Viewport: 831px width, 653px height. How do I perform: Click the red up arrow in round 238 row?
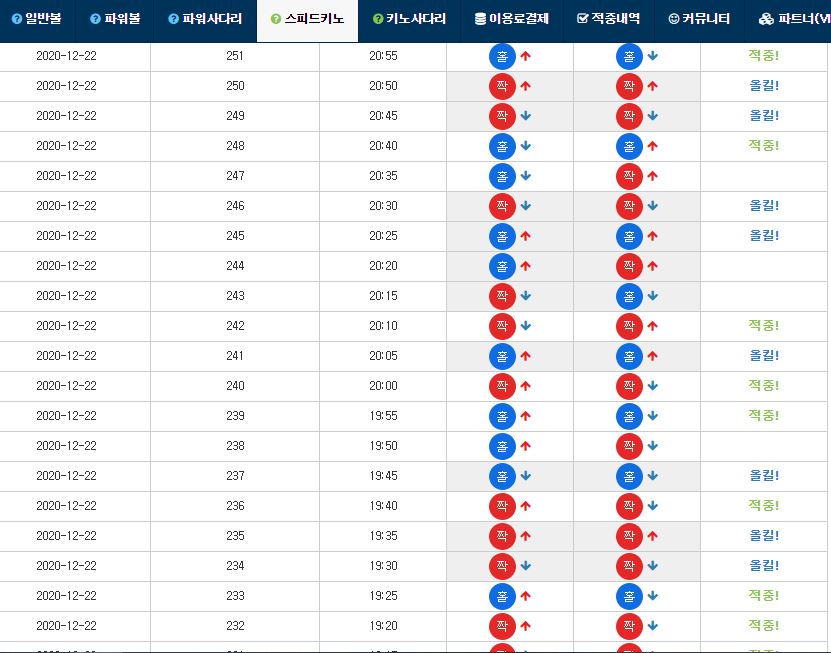(x=525, y=446)
